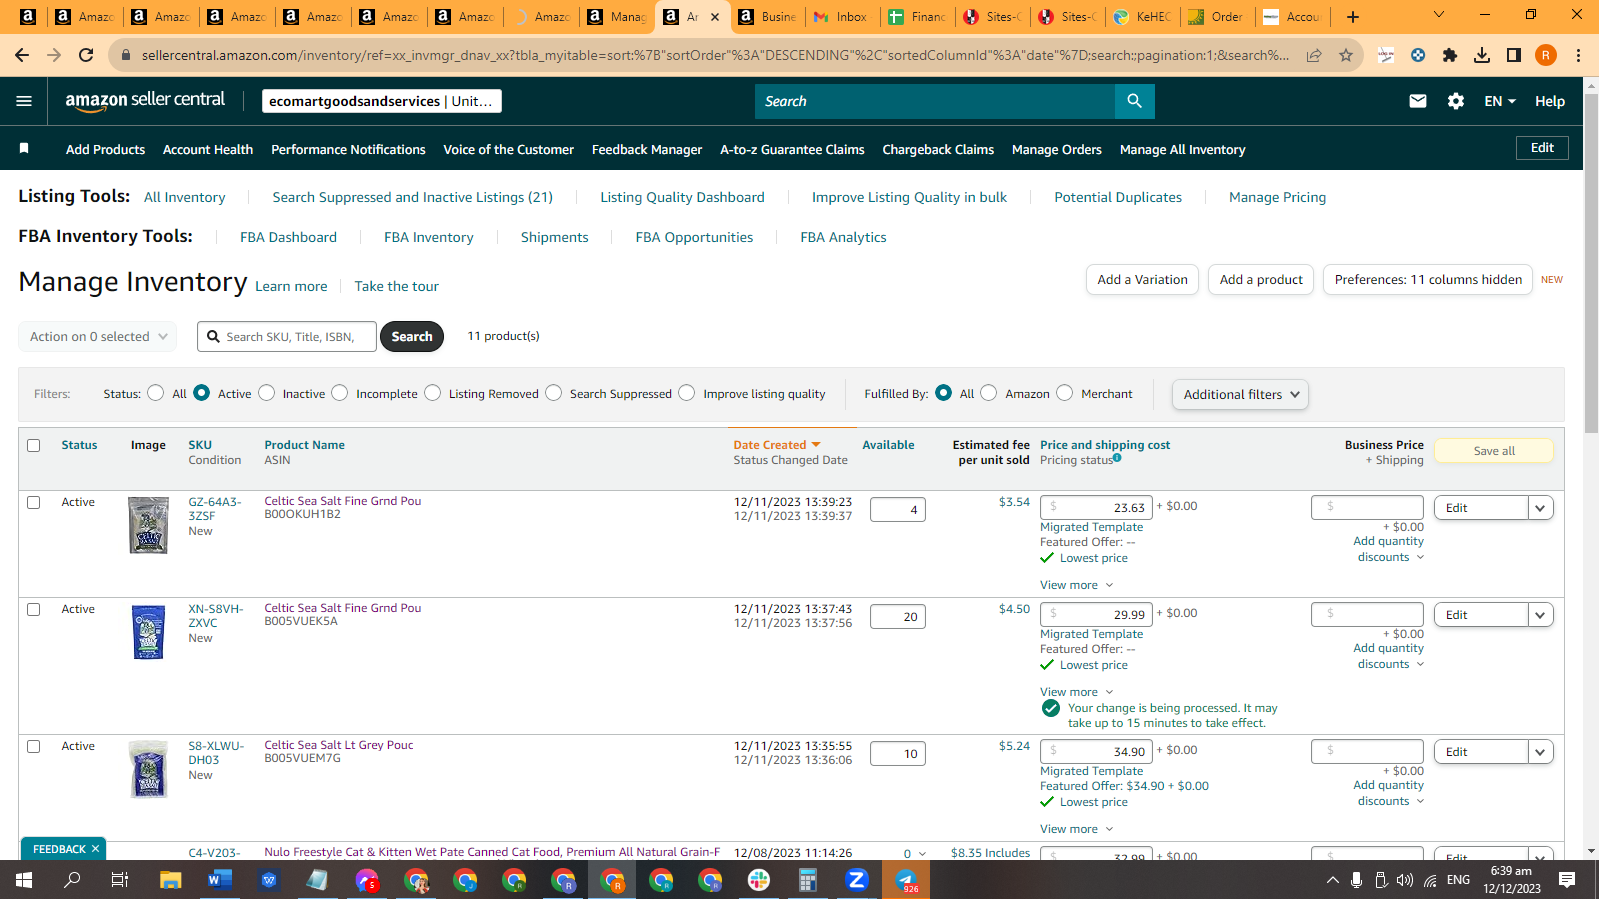1599x899 pixels.
Task: Open the Action on 0 selected dropdown
Action: (x=98, y=337)
